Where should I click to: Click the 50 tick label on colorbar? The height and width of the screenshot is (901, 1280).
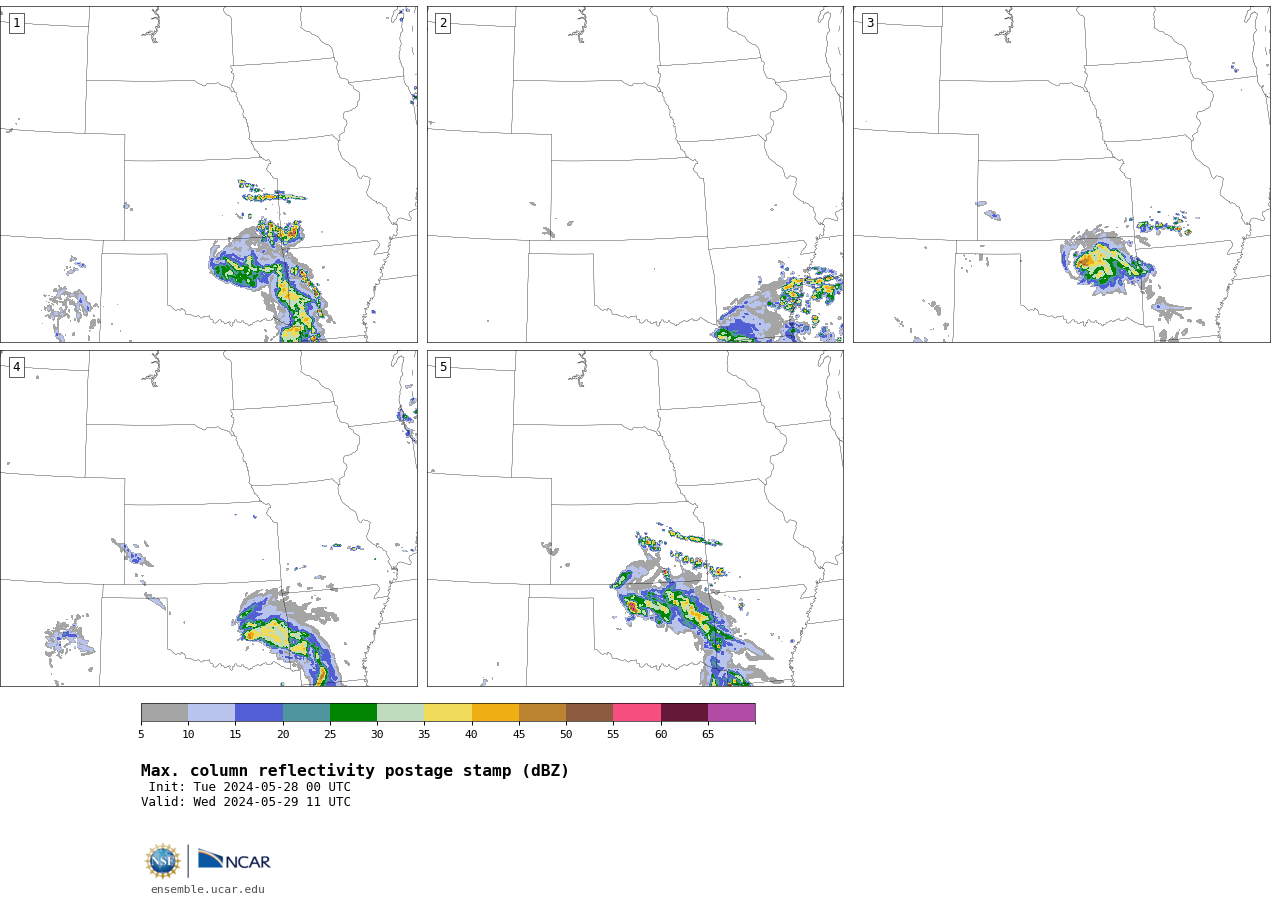coord(566,735)
